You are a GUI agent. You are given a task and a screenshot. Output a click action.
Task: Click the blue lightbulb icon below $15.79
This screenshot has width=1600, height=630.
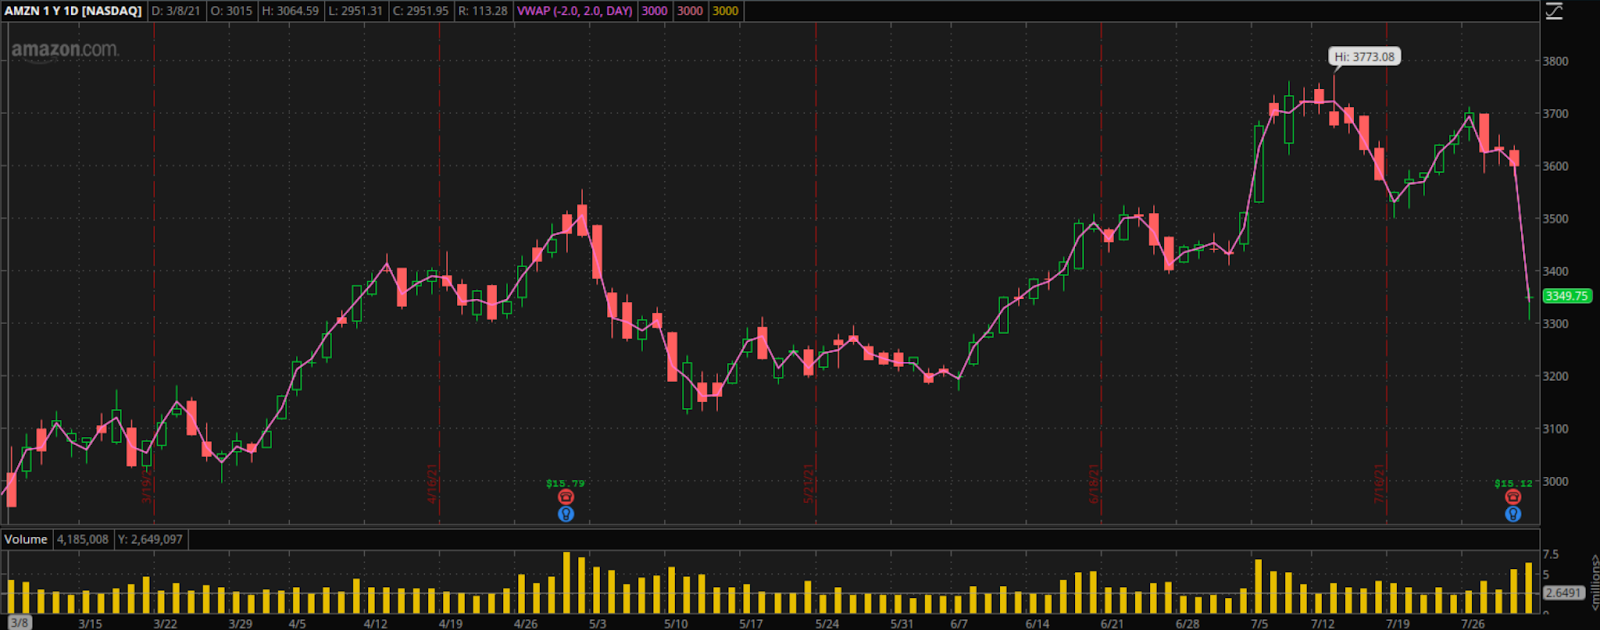[x=566, y=514]
